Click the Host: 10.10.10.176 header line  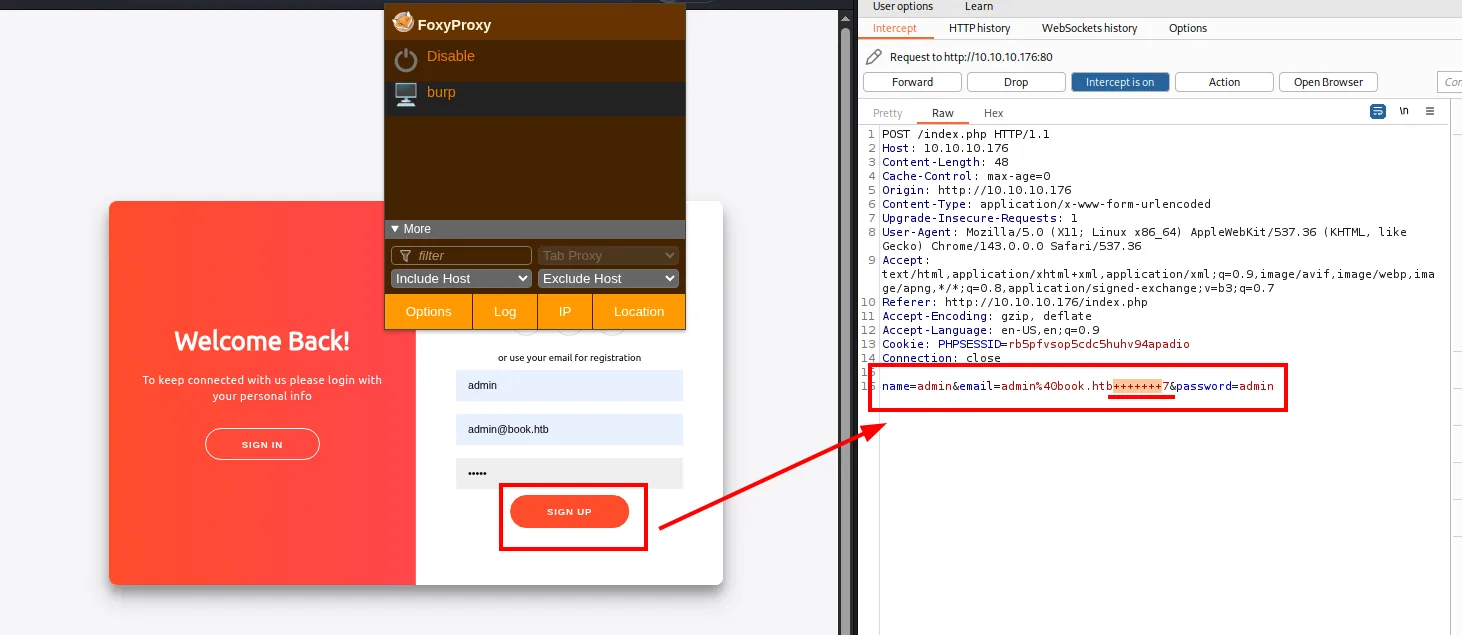[945, 148]
